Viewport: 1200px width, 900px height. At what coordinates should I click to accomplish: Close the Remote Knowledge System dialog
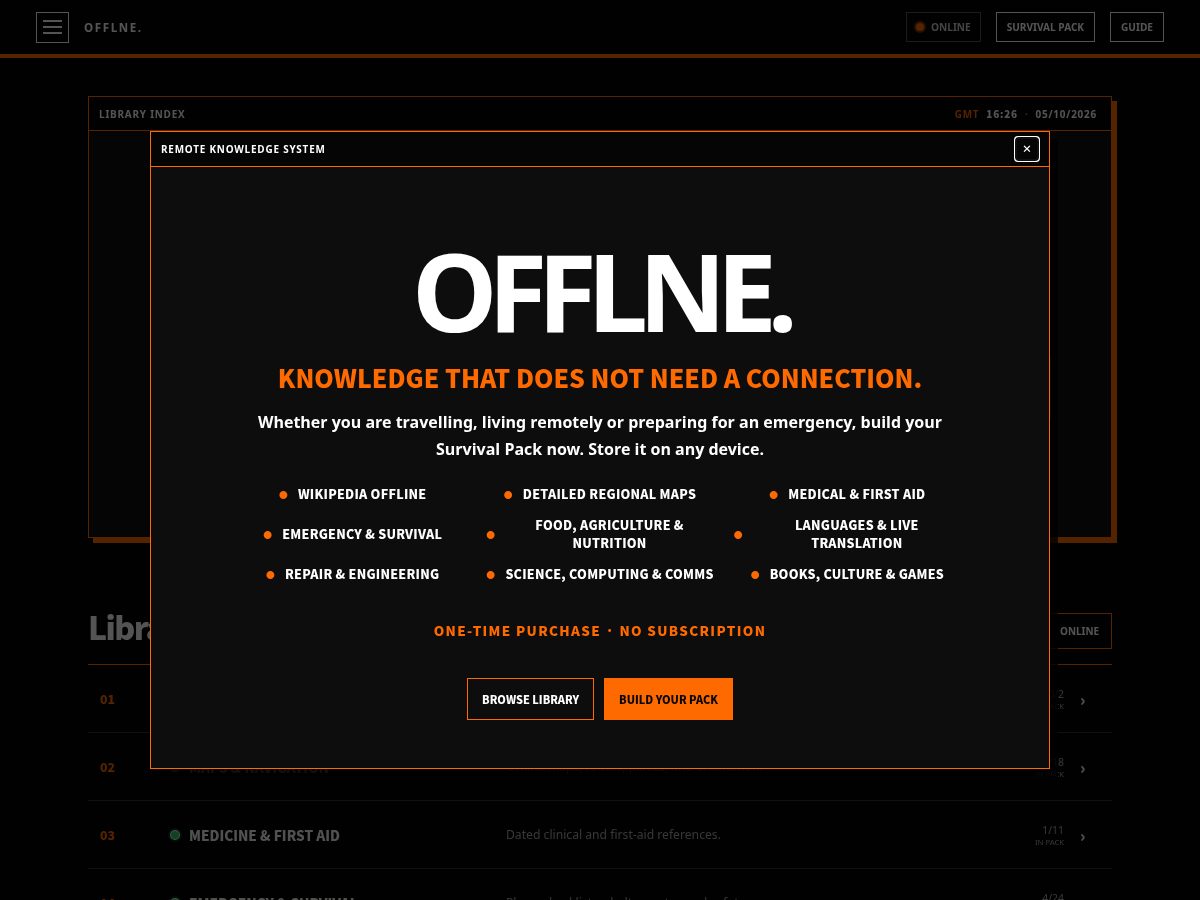click(1027, 149)
